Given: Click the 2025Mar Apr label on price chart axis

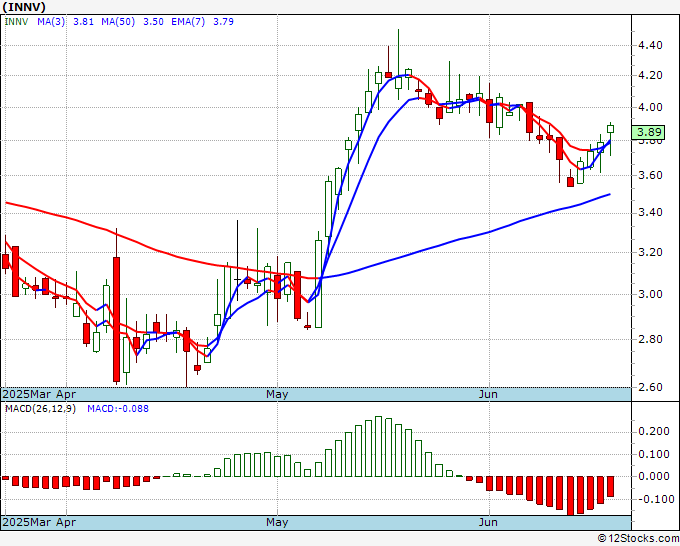Looking at the screenshot, I should (x=39, y=394).
